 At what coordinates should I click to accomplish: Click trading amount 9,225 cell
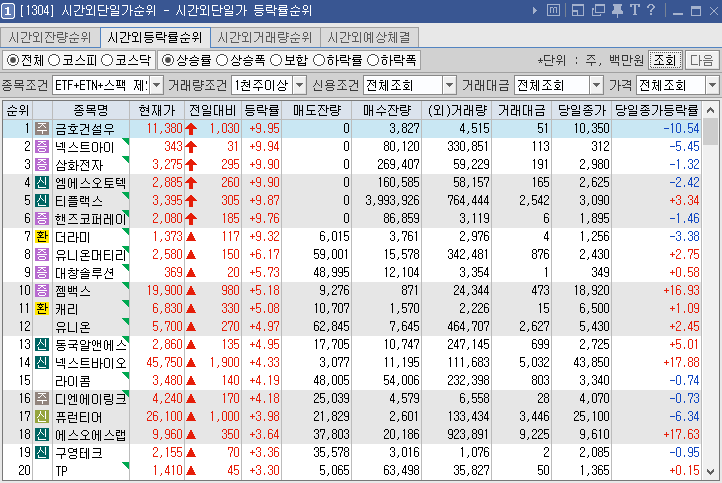coord(534,434)
